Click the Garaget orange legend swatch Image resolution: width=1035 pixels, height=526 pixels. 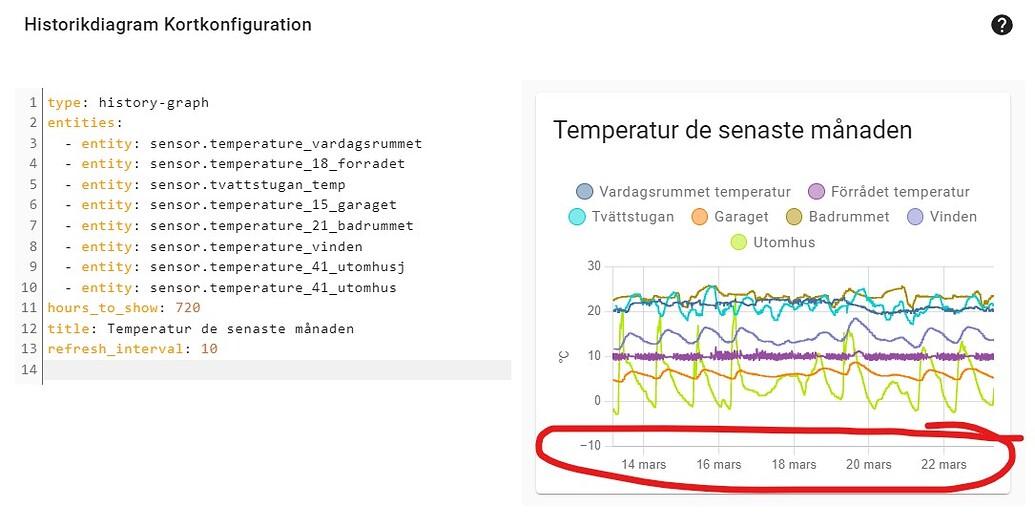point(698,217)
